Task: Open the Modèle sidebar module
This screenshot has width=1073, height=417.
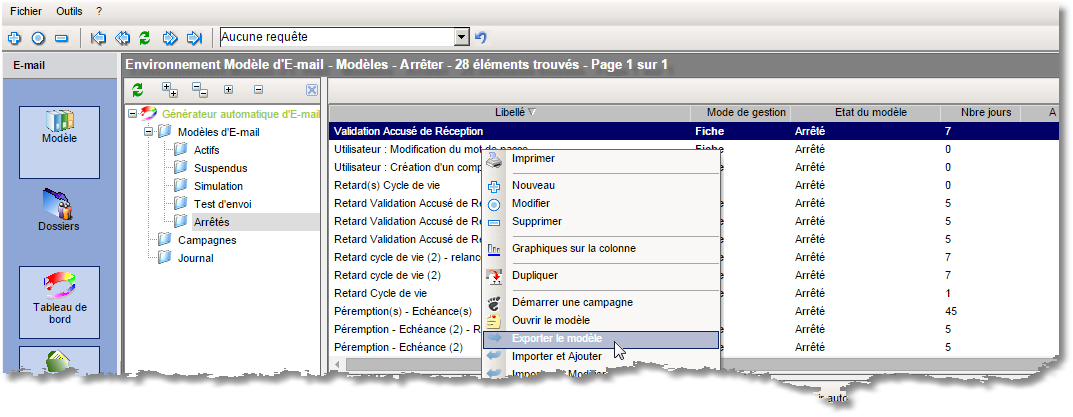Action: (59, 142)
